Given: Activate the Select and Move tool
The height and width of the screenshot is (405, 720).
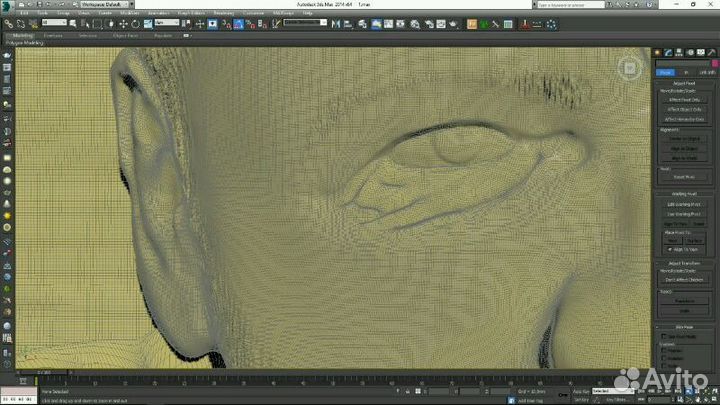Looking at the screenshot, I should tap(123, 24).
